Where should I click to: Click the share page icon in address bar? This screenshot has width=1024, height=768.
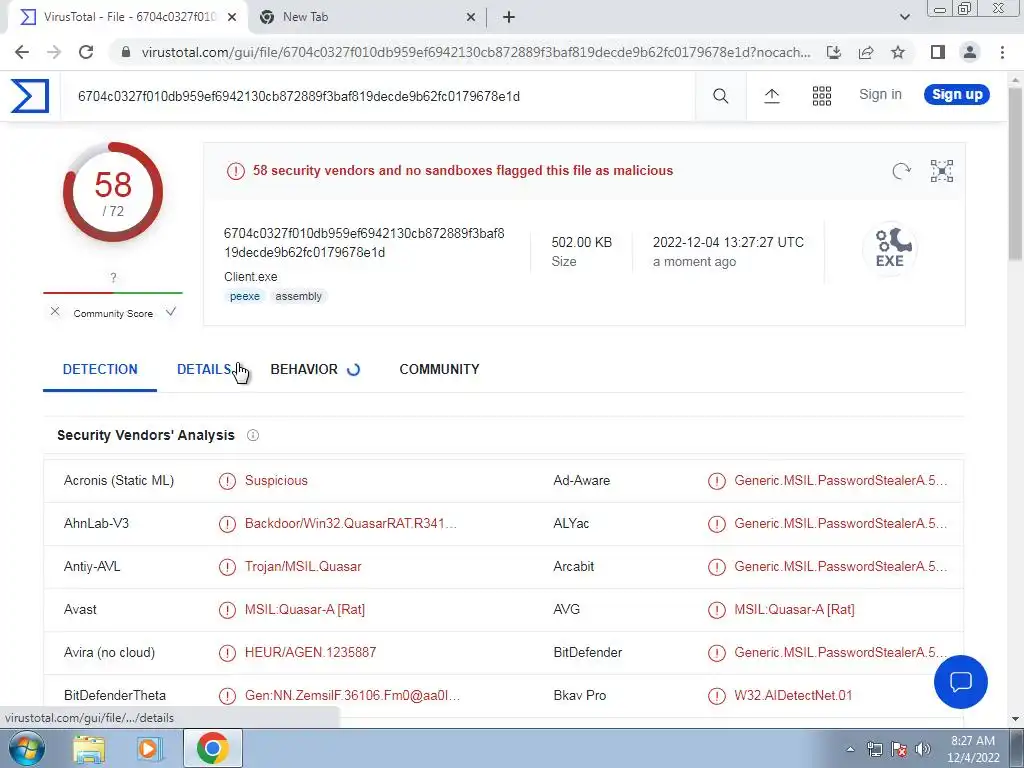pos(866,52)
